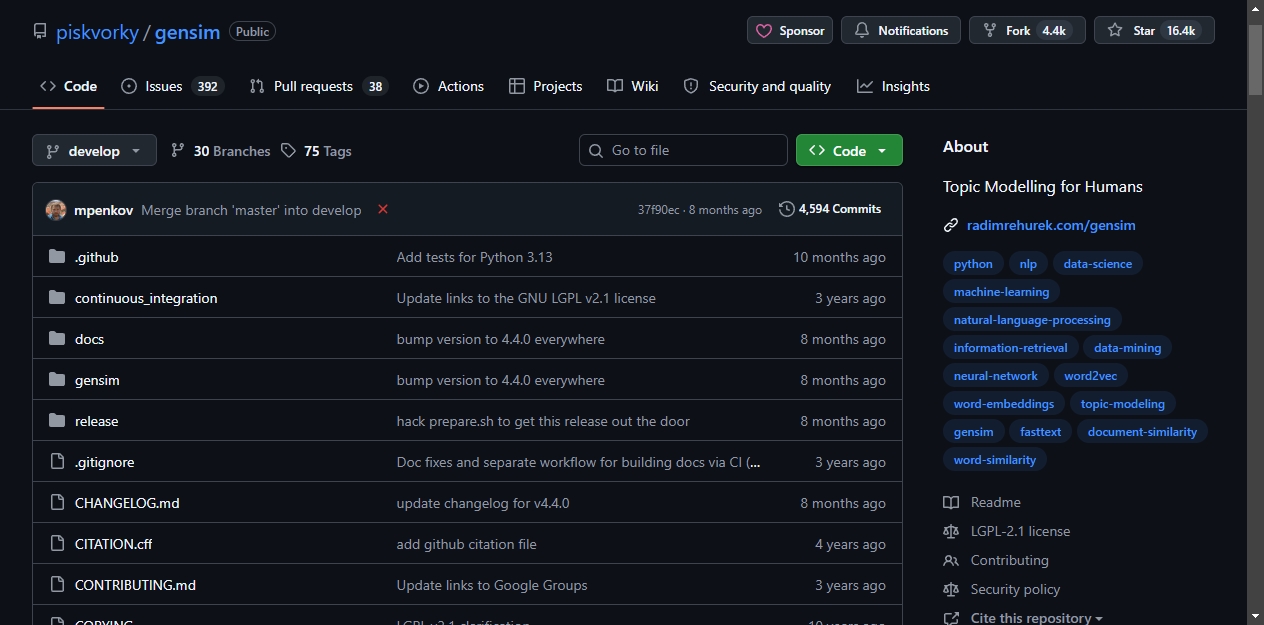Click the machine-learning topic tag
Screen dimensions: 1264x625
tap(1001, 292)
